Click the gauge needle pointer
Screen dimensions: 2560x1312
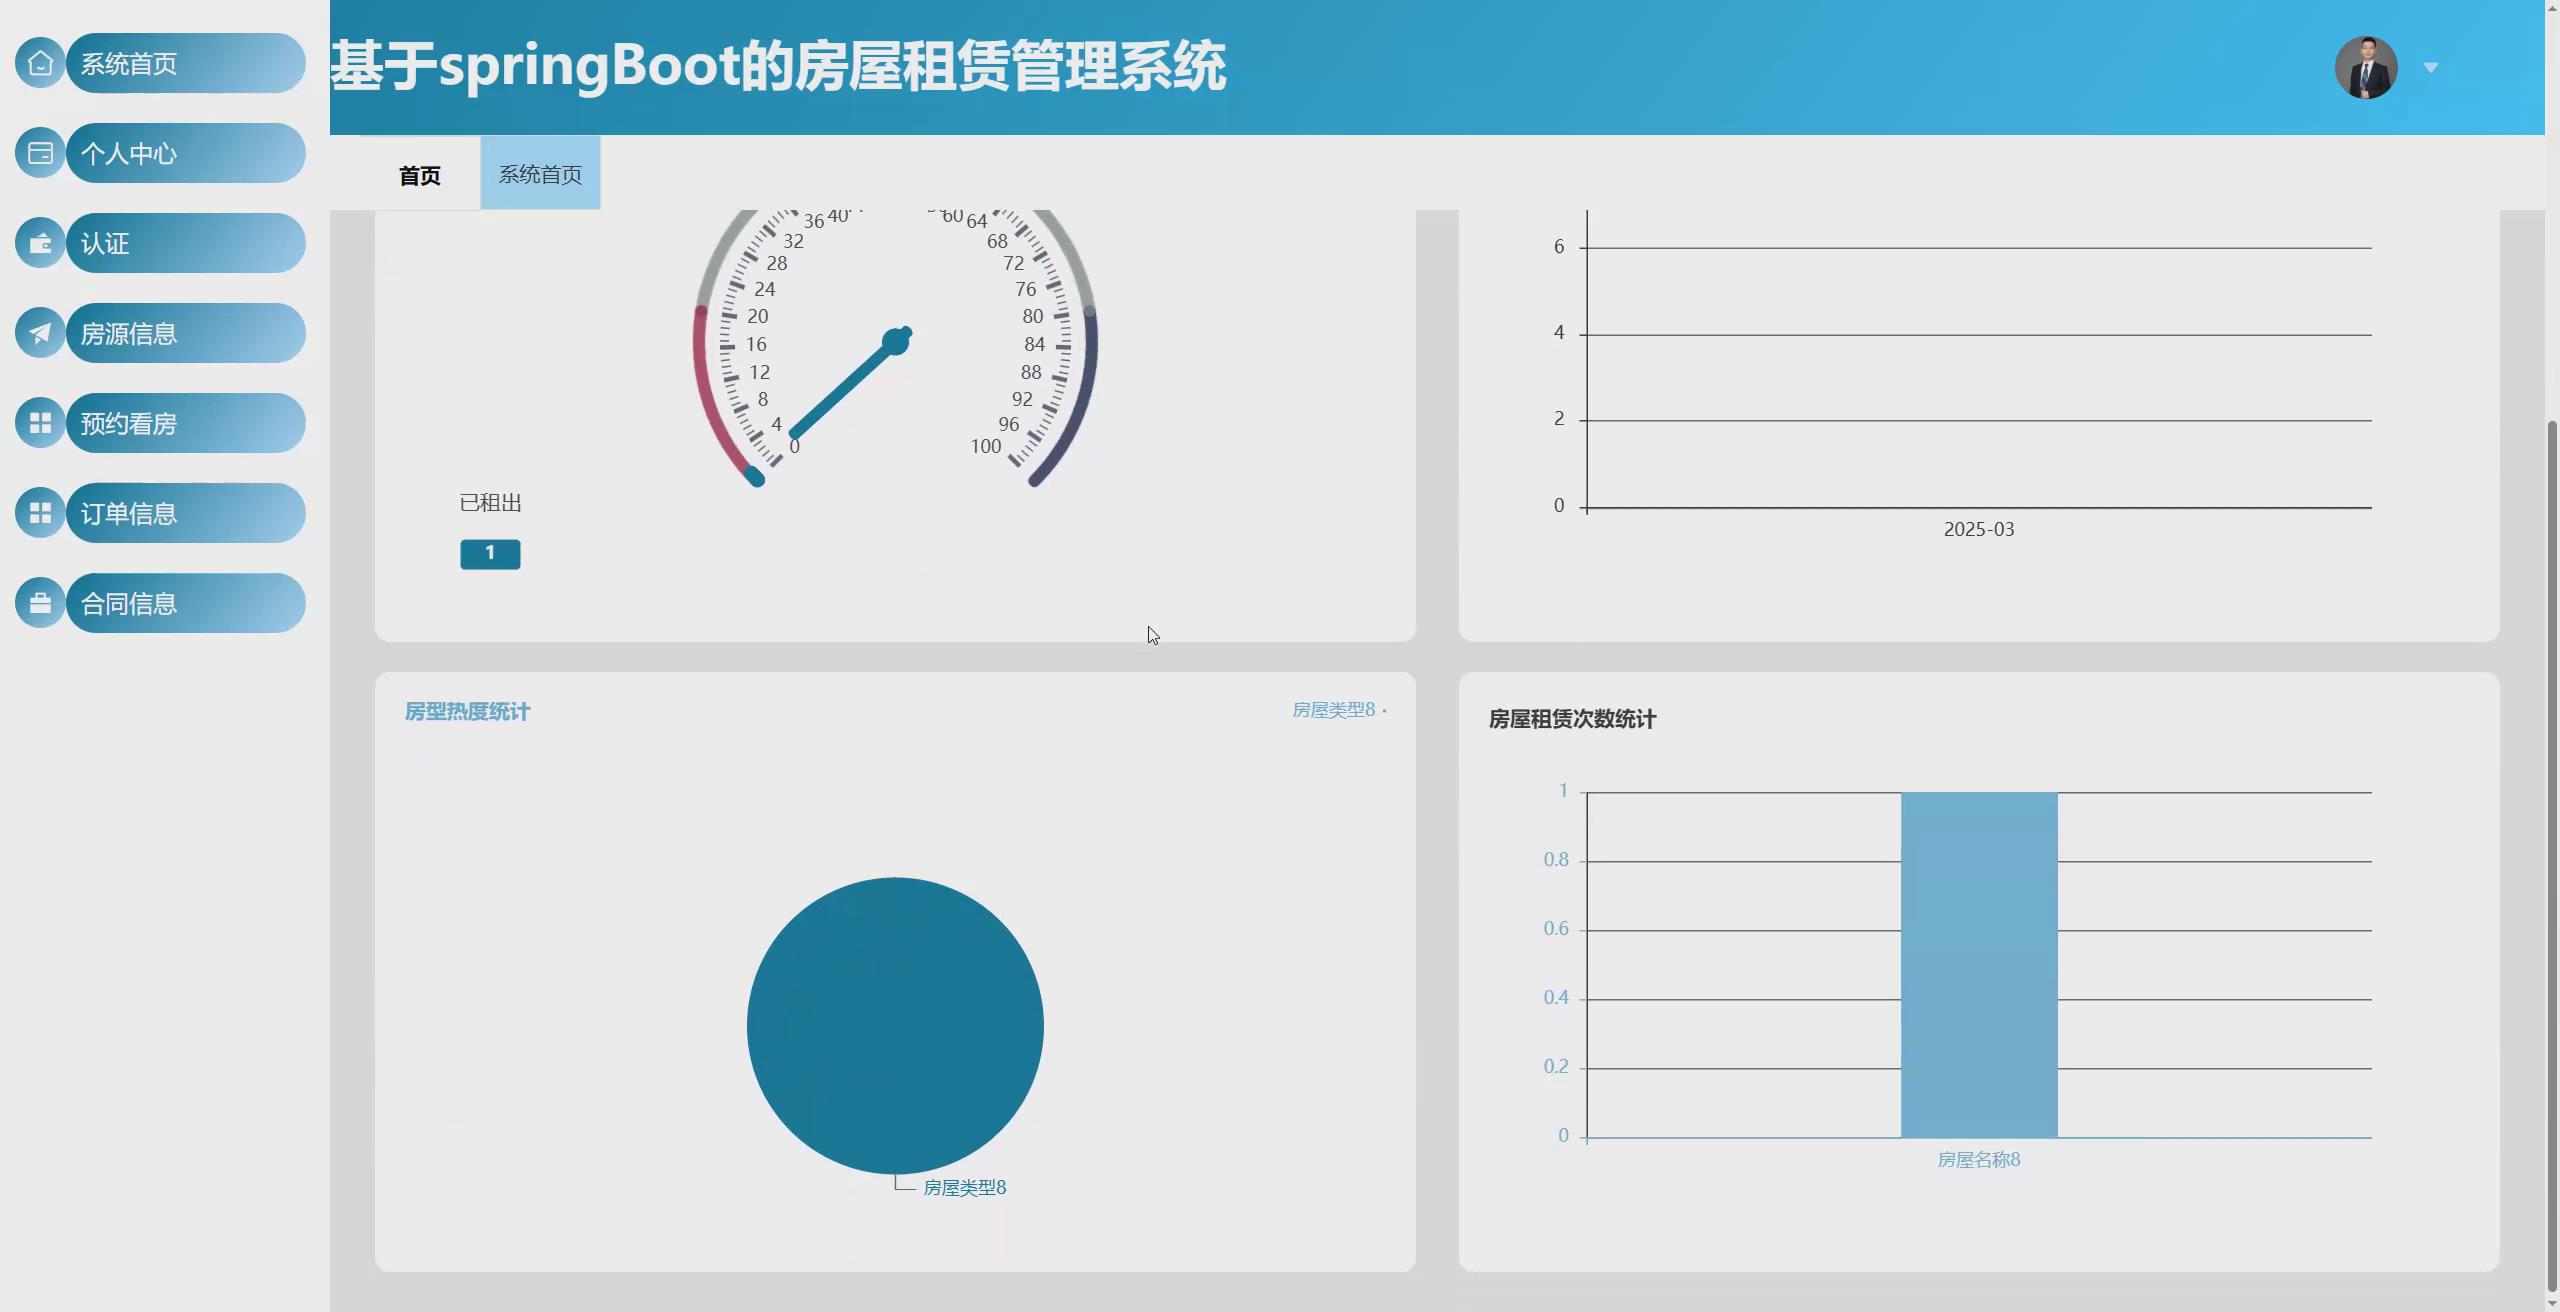click(850, 385)
